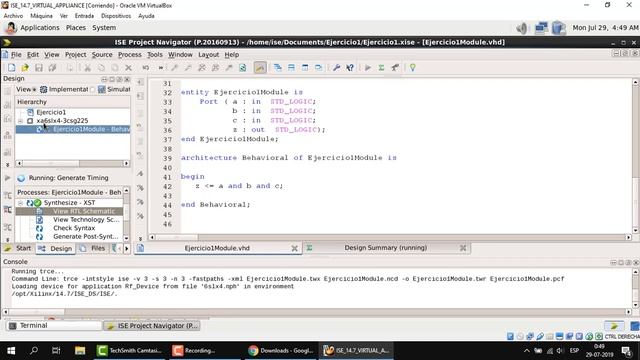Open the Process menu
The image size is (640, 360).
coord(130,55)
